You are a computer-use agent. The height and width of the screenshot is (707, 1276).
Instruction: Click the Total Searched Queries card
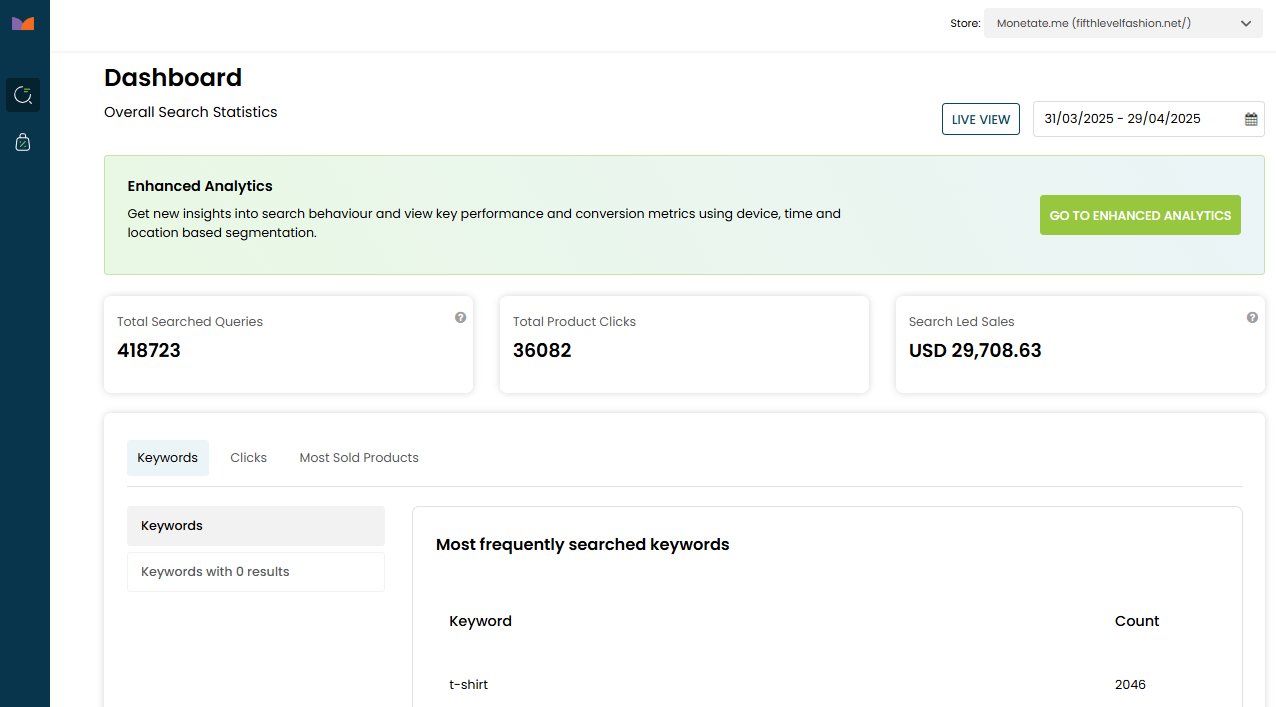pyautogui.click(x=288, y=344)
